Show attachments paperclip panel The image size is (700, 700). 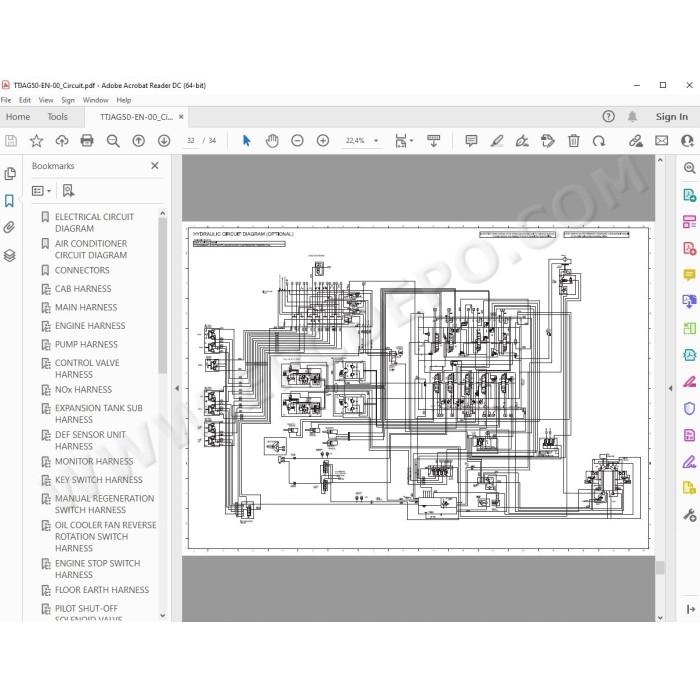[10, 228]
